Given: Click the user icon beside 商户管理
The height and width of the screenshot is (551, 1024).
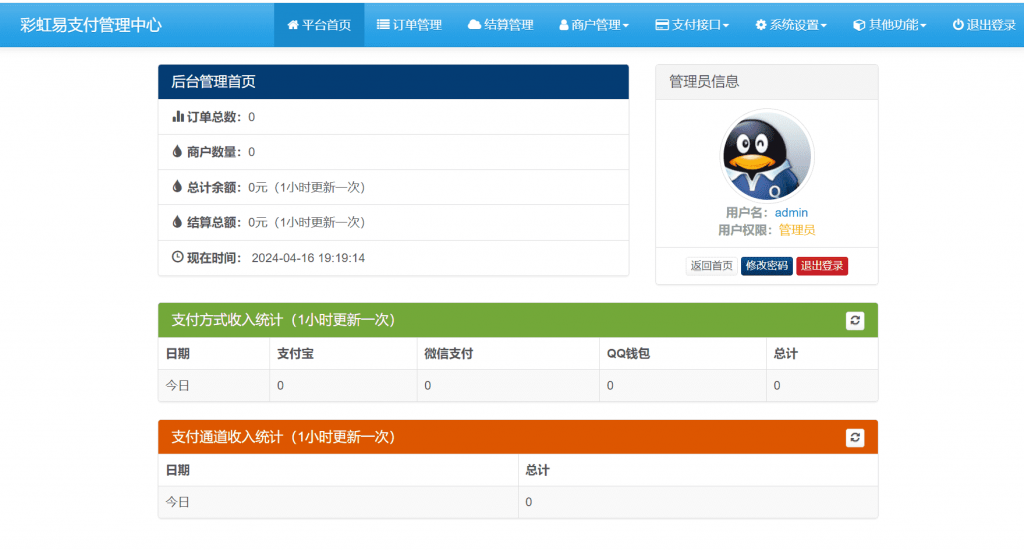Looking at the screenshot, I should point(564,25).
